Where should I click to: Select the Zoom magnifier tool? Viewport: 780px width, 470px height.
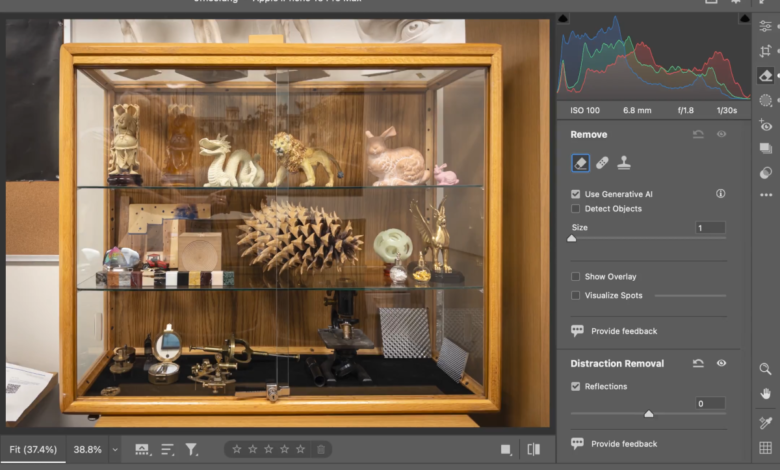point(766,369)
